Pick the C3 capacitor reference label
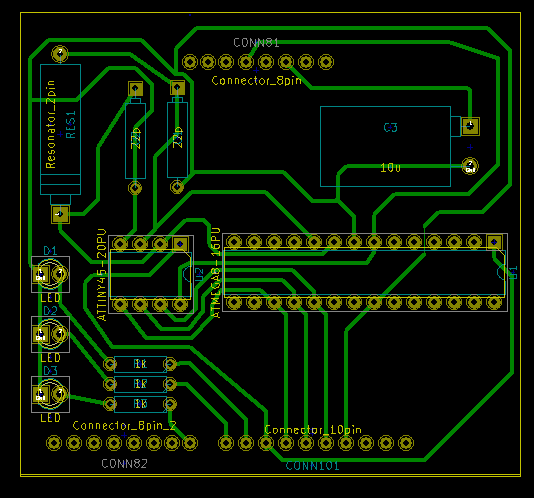534x498 pixels. (x=390, y=128)
